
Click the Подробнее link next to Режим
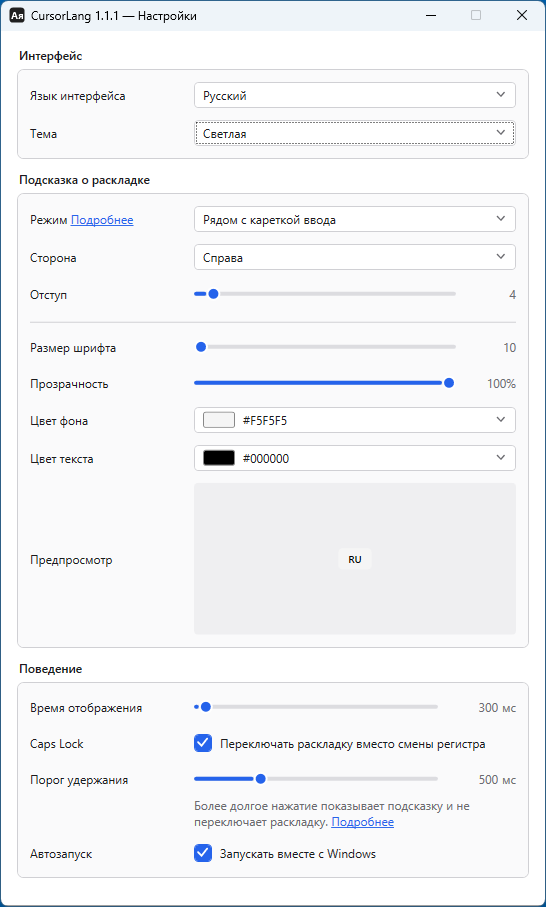102,220
